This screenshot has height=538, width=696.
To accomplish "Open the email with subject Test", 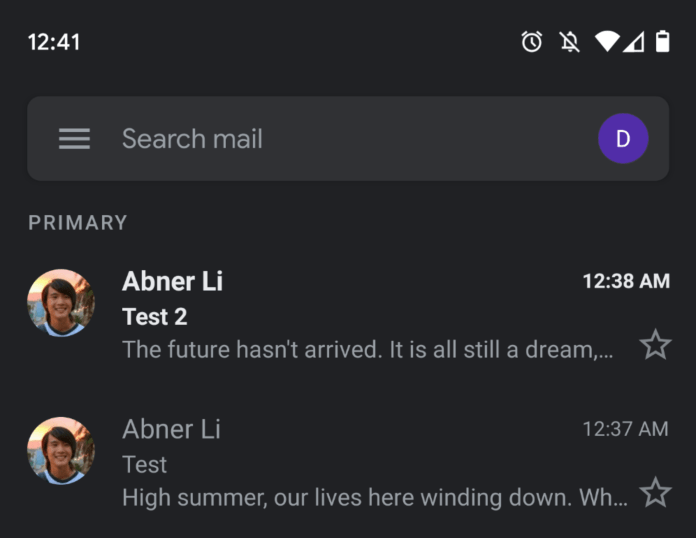I will [x=144, y=465].
